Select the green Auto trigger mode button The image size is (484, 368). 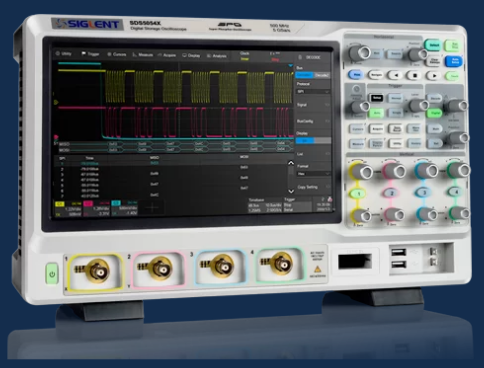tap(376, 113)
